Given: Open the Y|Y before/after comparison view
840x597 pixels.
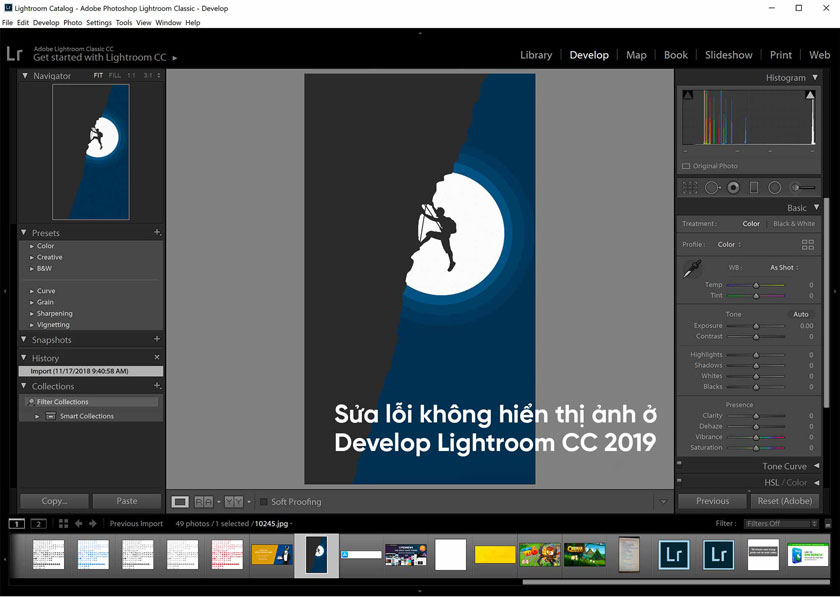Looking at the screenshot, I should [234, 502].
